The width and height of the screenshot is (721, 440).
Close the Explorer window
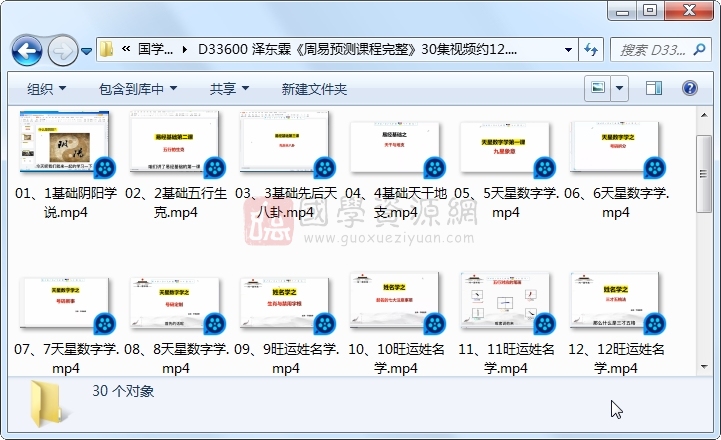click(x=688, y=11)
